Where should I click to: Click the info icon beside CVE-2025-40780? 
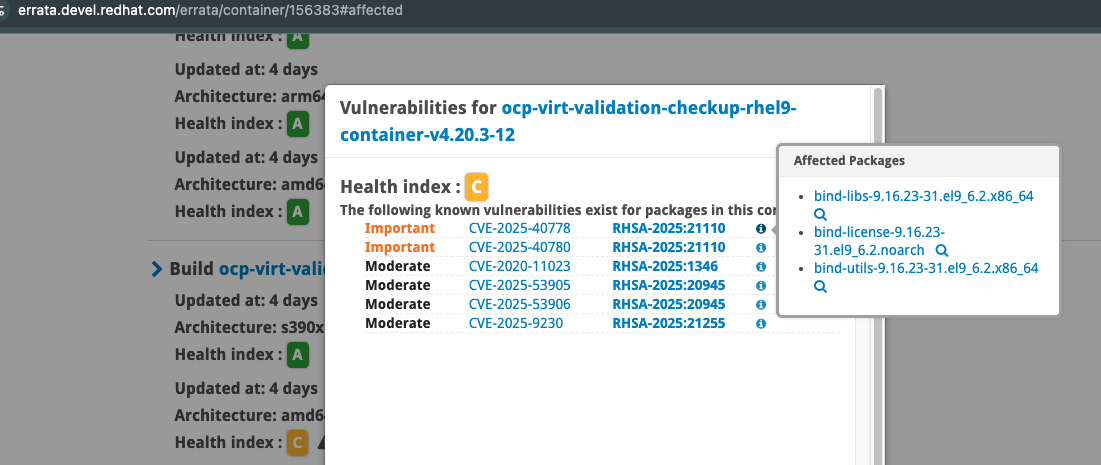761,248
